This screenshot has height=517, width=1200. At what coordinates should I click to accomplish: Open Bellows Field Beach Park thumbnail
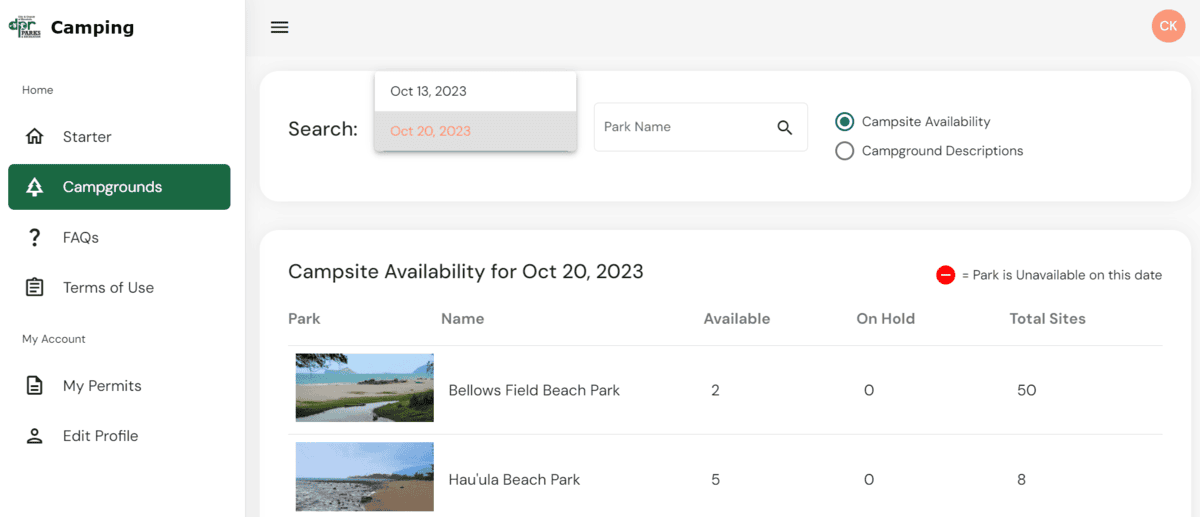[x=365, y=388]
